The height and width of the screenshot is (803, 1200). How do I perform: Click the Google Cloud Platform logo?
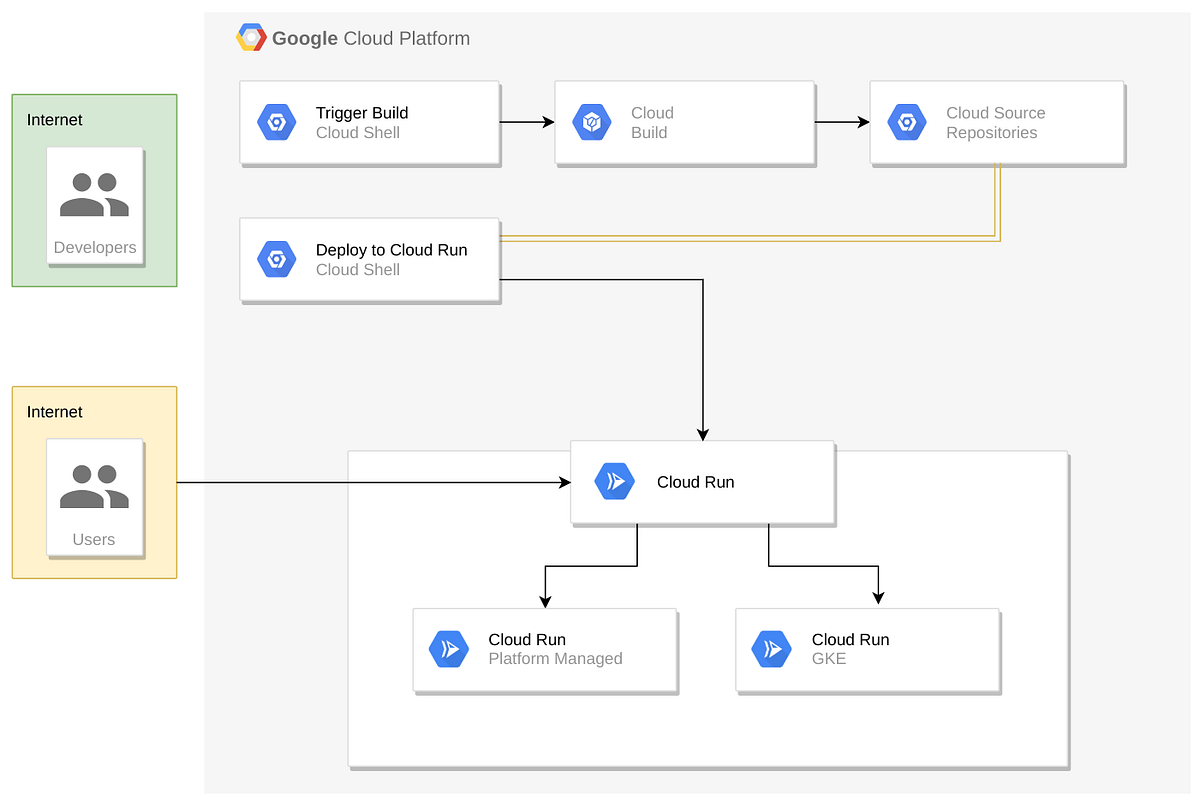251,36
